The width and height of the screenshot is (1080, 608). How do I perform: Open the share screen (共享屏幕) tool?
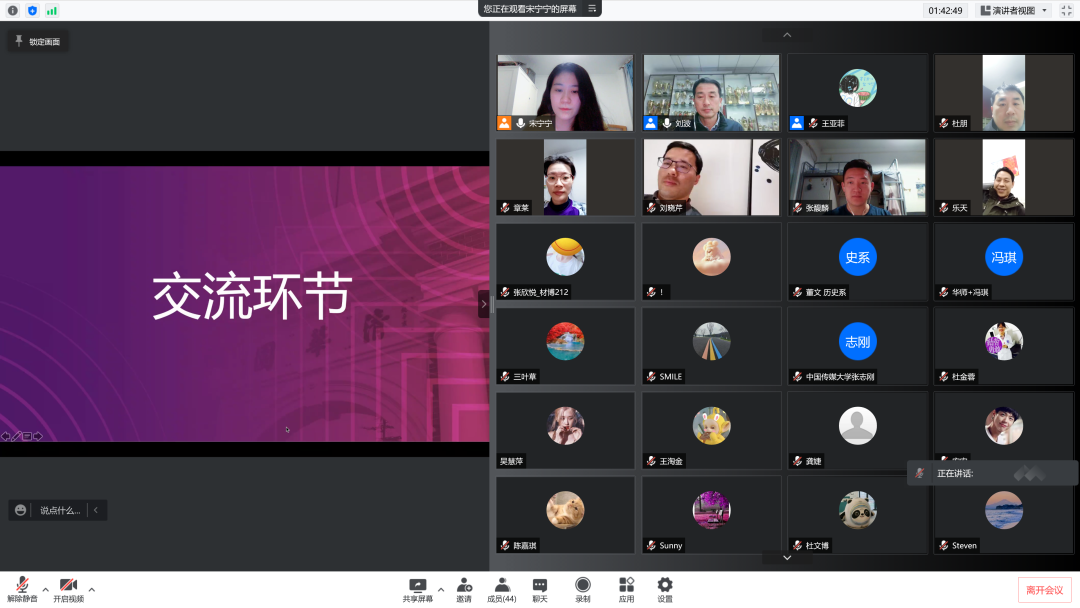(x=417, y=589)
